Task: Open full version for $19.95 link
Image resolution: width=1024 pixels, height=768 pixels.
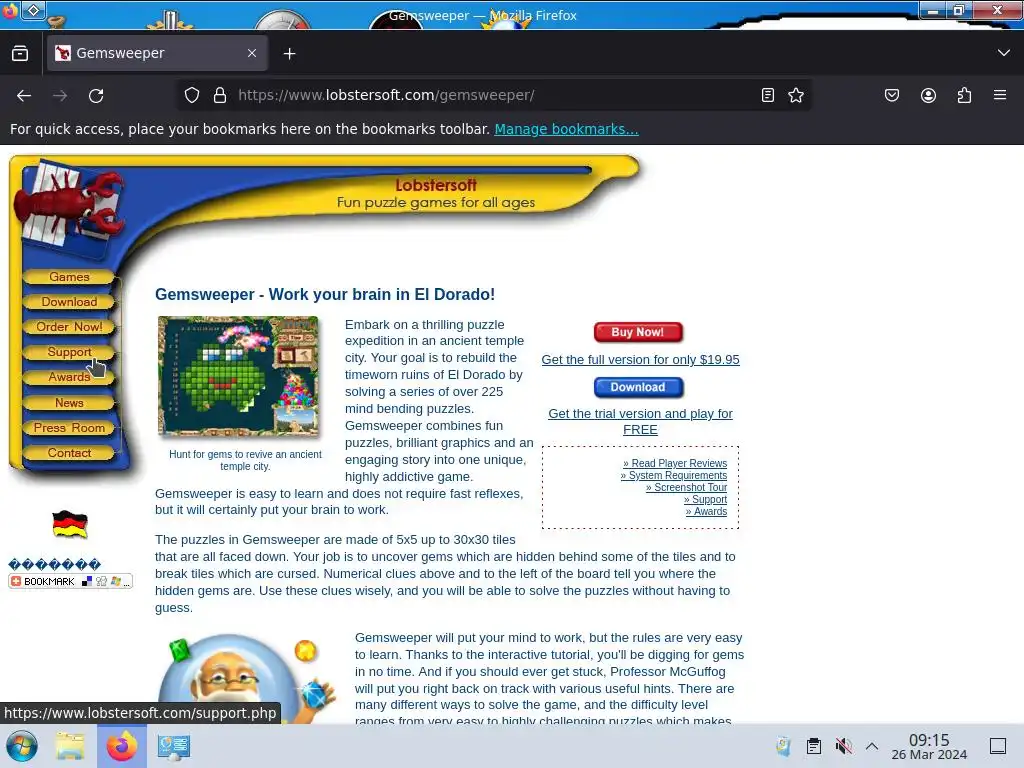Action: (x=640, y=360)
